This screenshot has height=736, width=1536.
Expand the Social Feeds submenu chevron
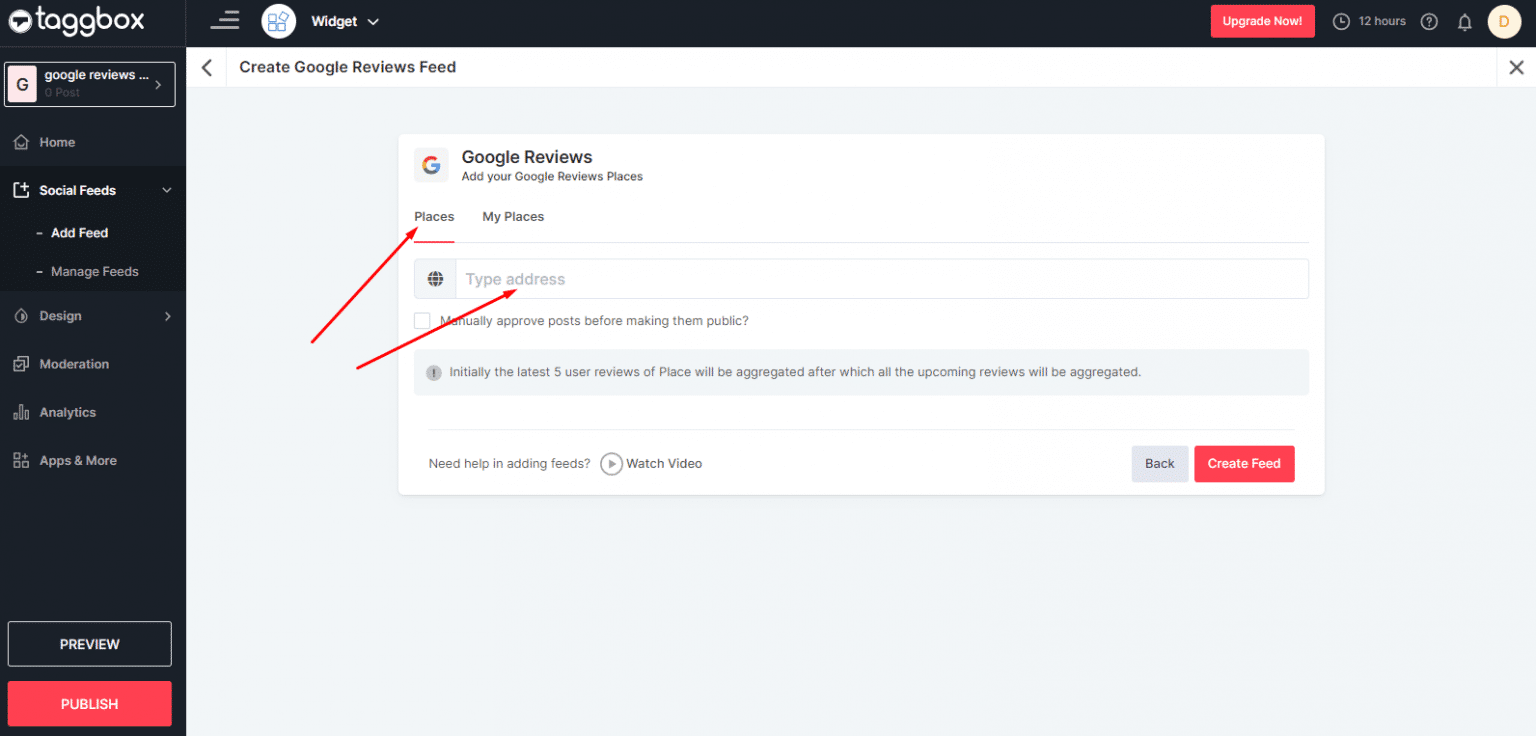[167, 189]
